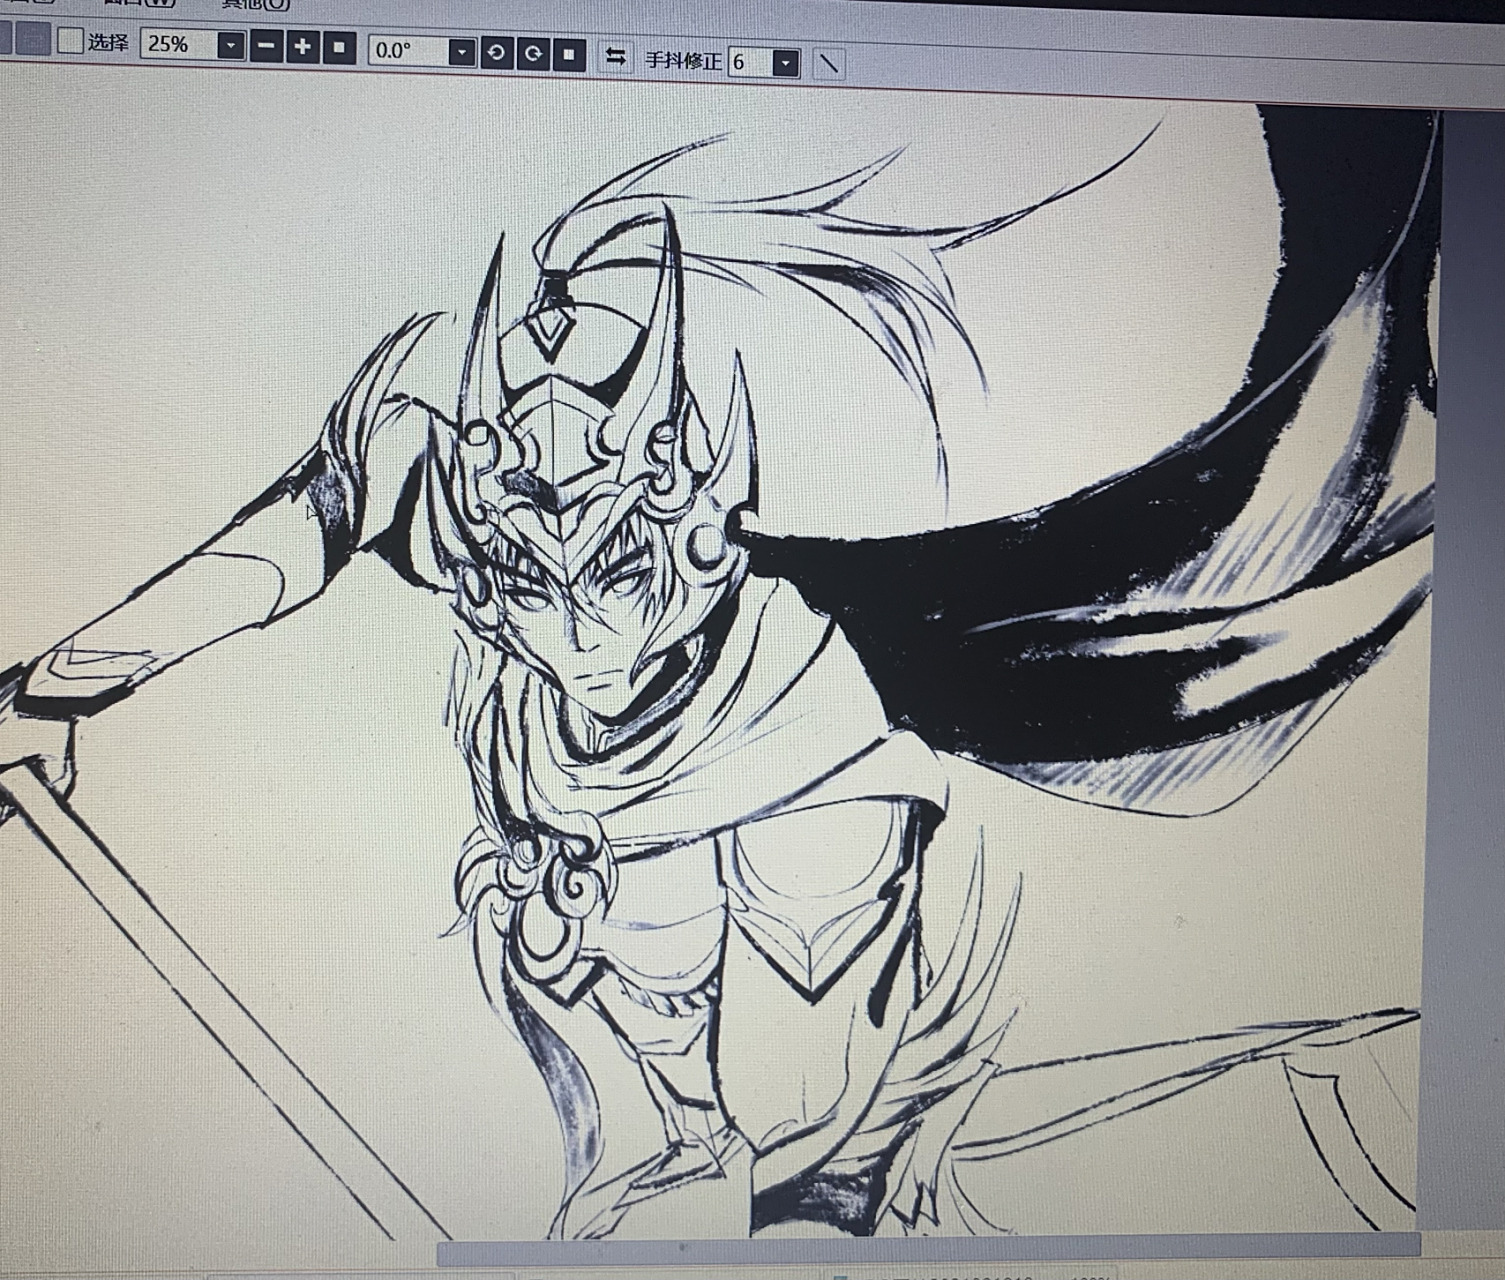Open the 25% zoom level dropdown
This screenshot has height=1280, width=1505.
point(231,46)
